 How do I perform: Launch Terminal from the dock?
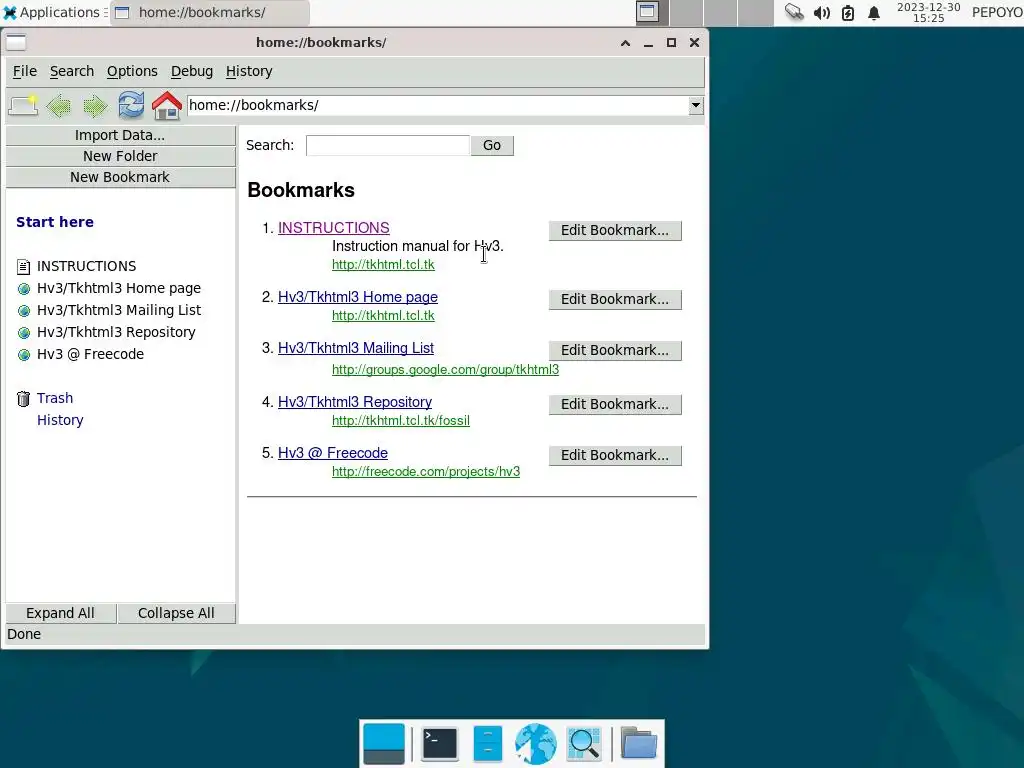coord(440,744)
